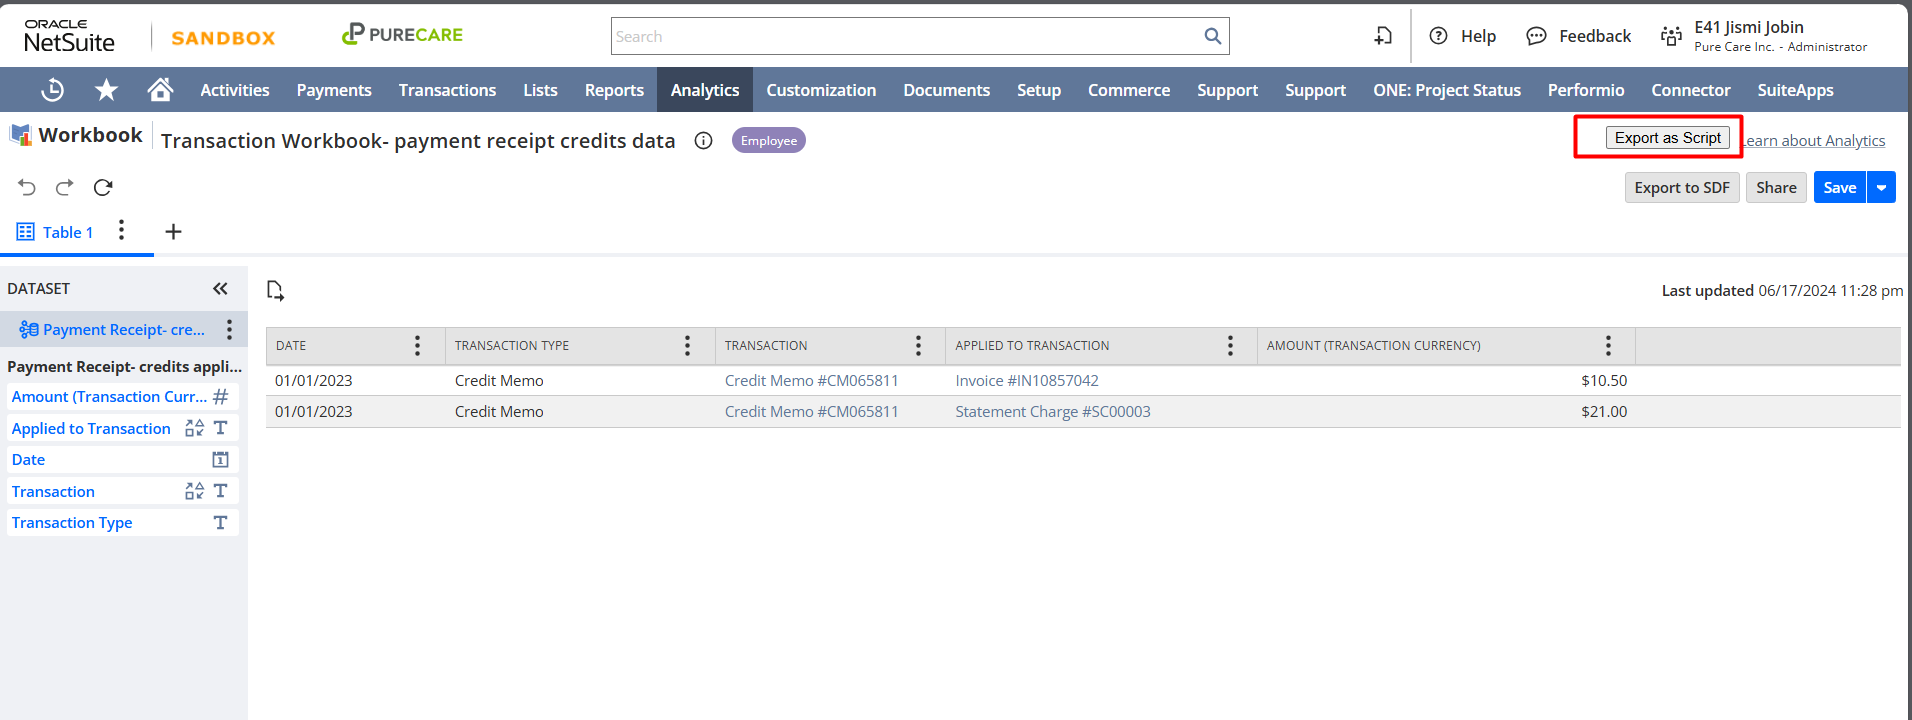
Task: Add a new workbook tab with plus
Action: [173, 232]
